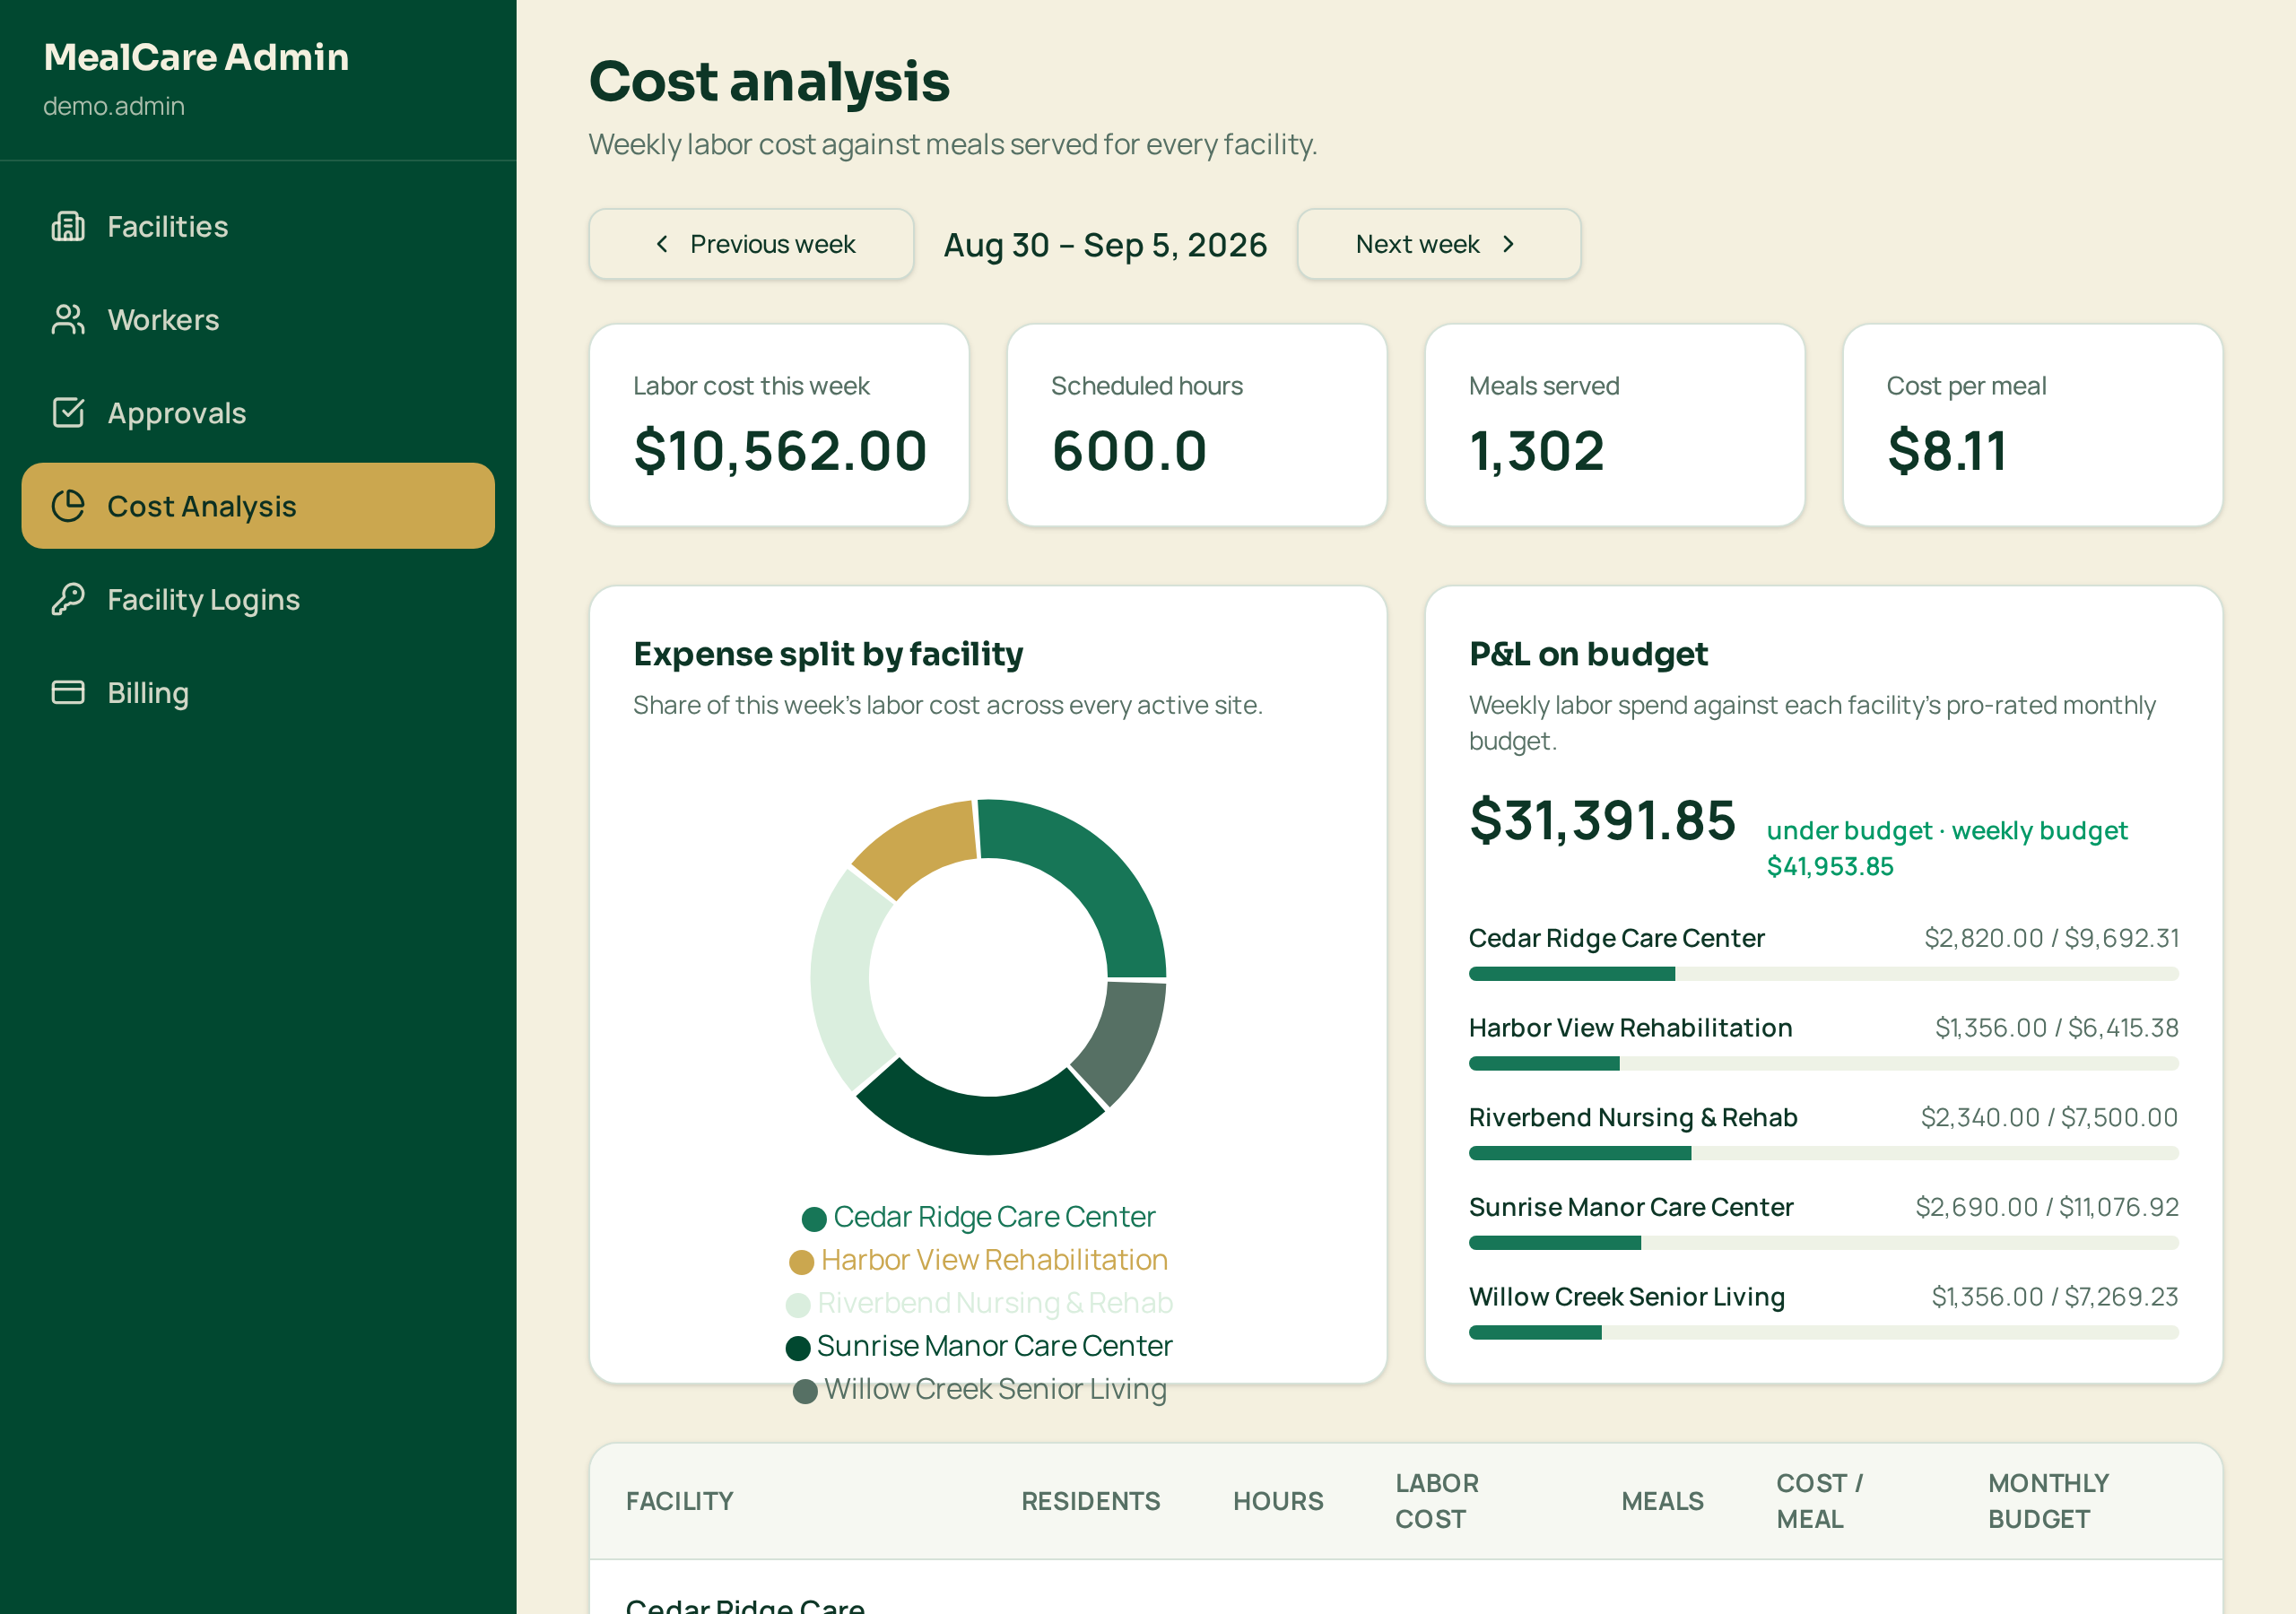The height and width of the screenshot is (1614, 2296).
Task: Click the MealCare Admin title
Action: pos(196,57)
